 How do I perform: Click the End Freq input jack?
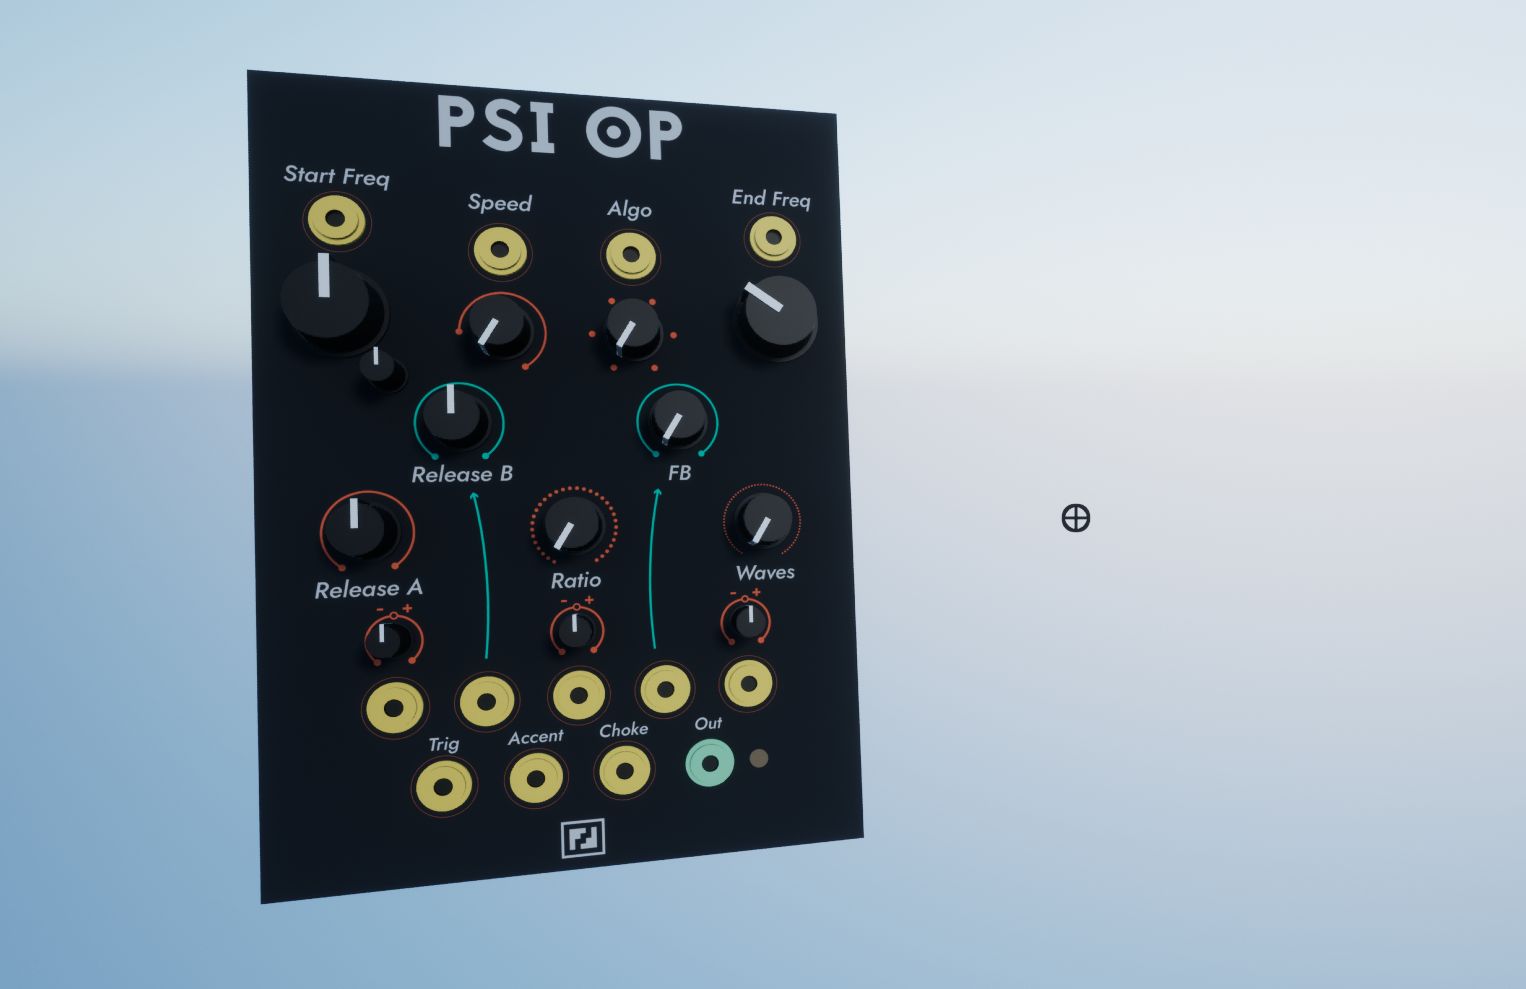(773, 239)
